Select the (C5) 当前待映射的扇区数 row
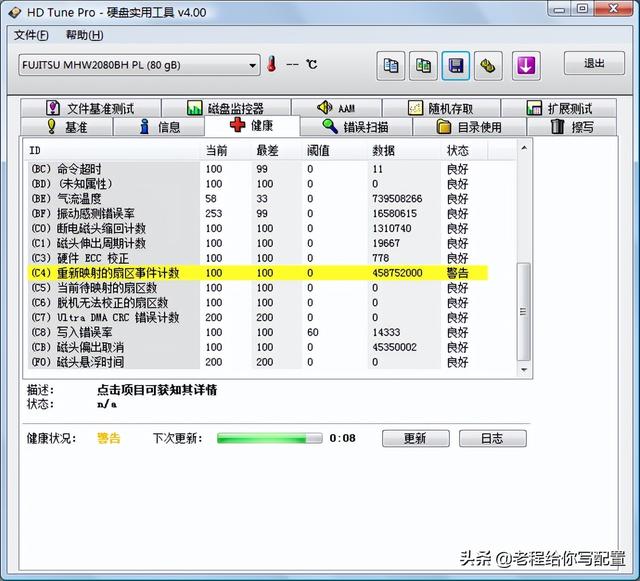The width and height of the screenshot is (640, 581). (x=258, y=288)
